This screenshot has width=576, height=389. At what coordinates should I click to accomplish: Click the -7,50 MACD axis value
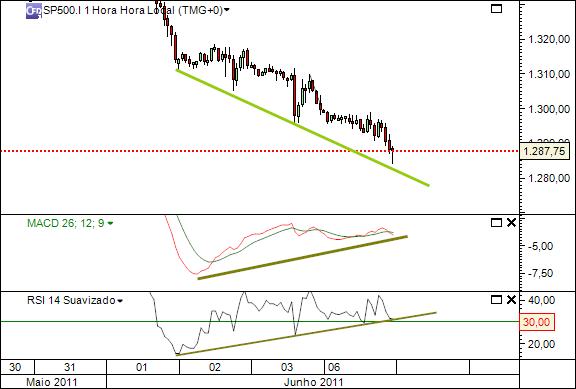coord(540,273)
